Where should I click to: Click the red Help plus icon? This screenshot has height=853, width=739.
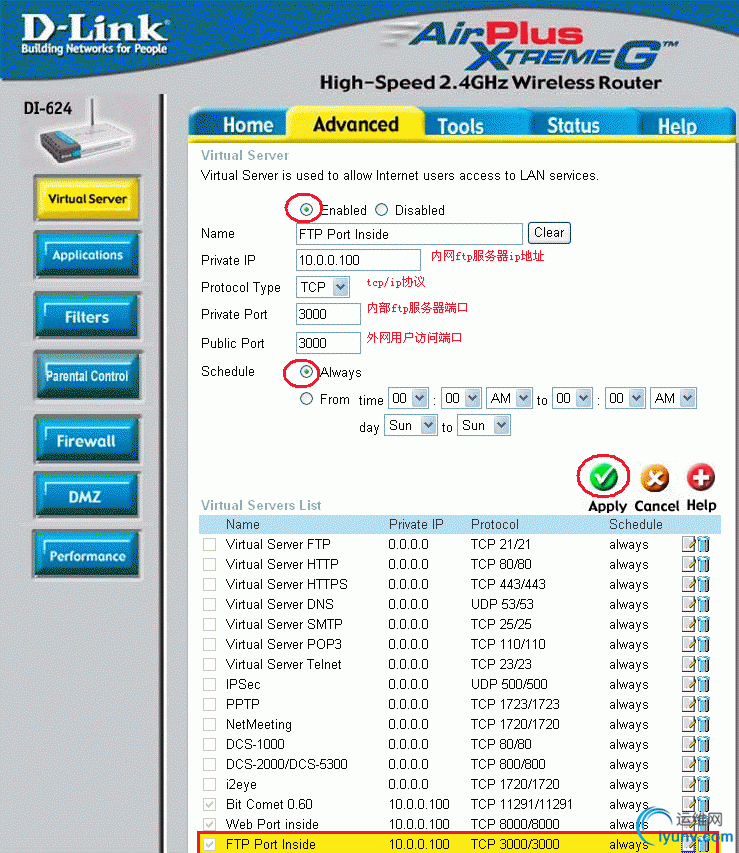coord(700,478)
